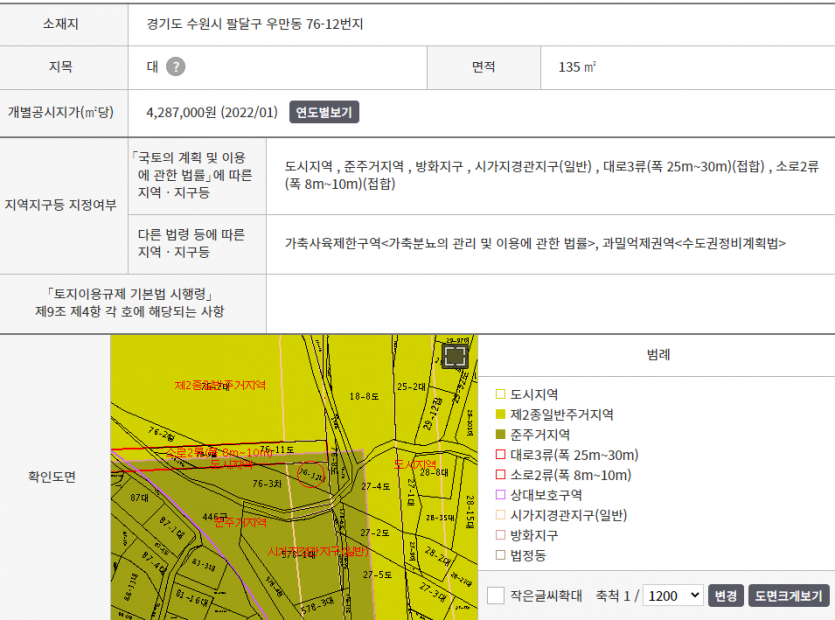The height and width of the screenshot is (620, 835).
Task: Click the 소로2류 legend box
Action: pyautogui.click(x=501, y=475)
